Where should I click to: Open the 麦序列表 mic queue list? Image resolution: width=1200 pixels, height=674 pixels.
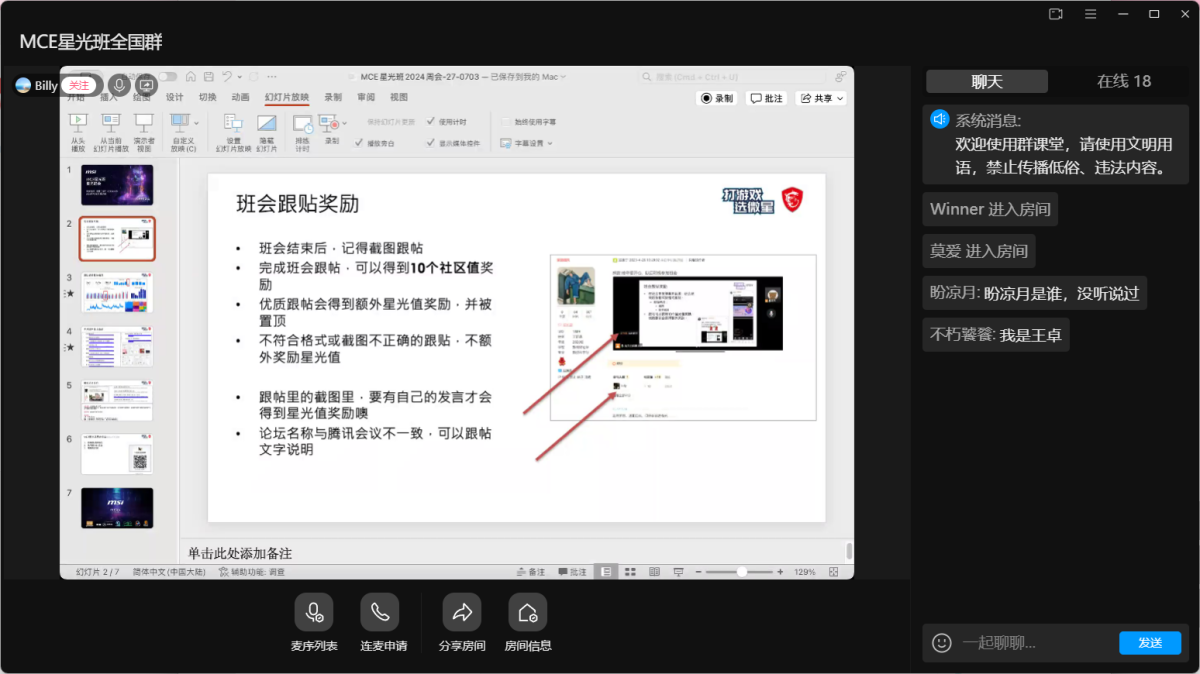coord(313,612)
